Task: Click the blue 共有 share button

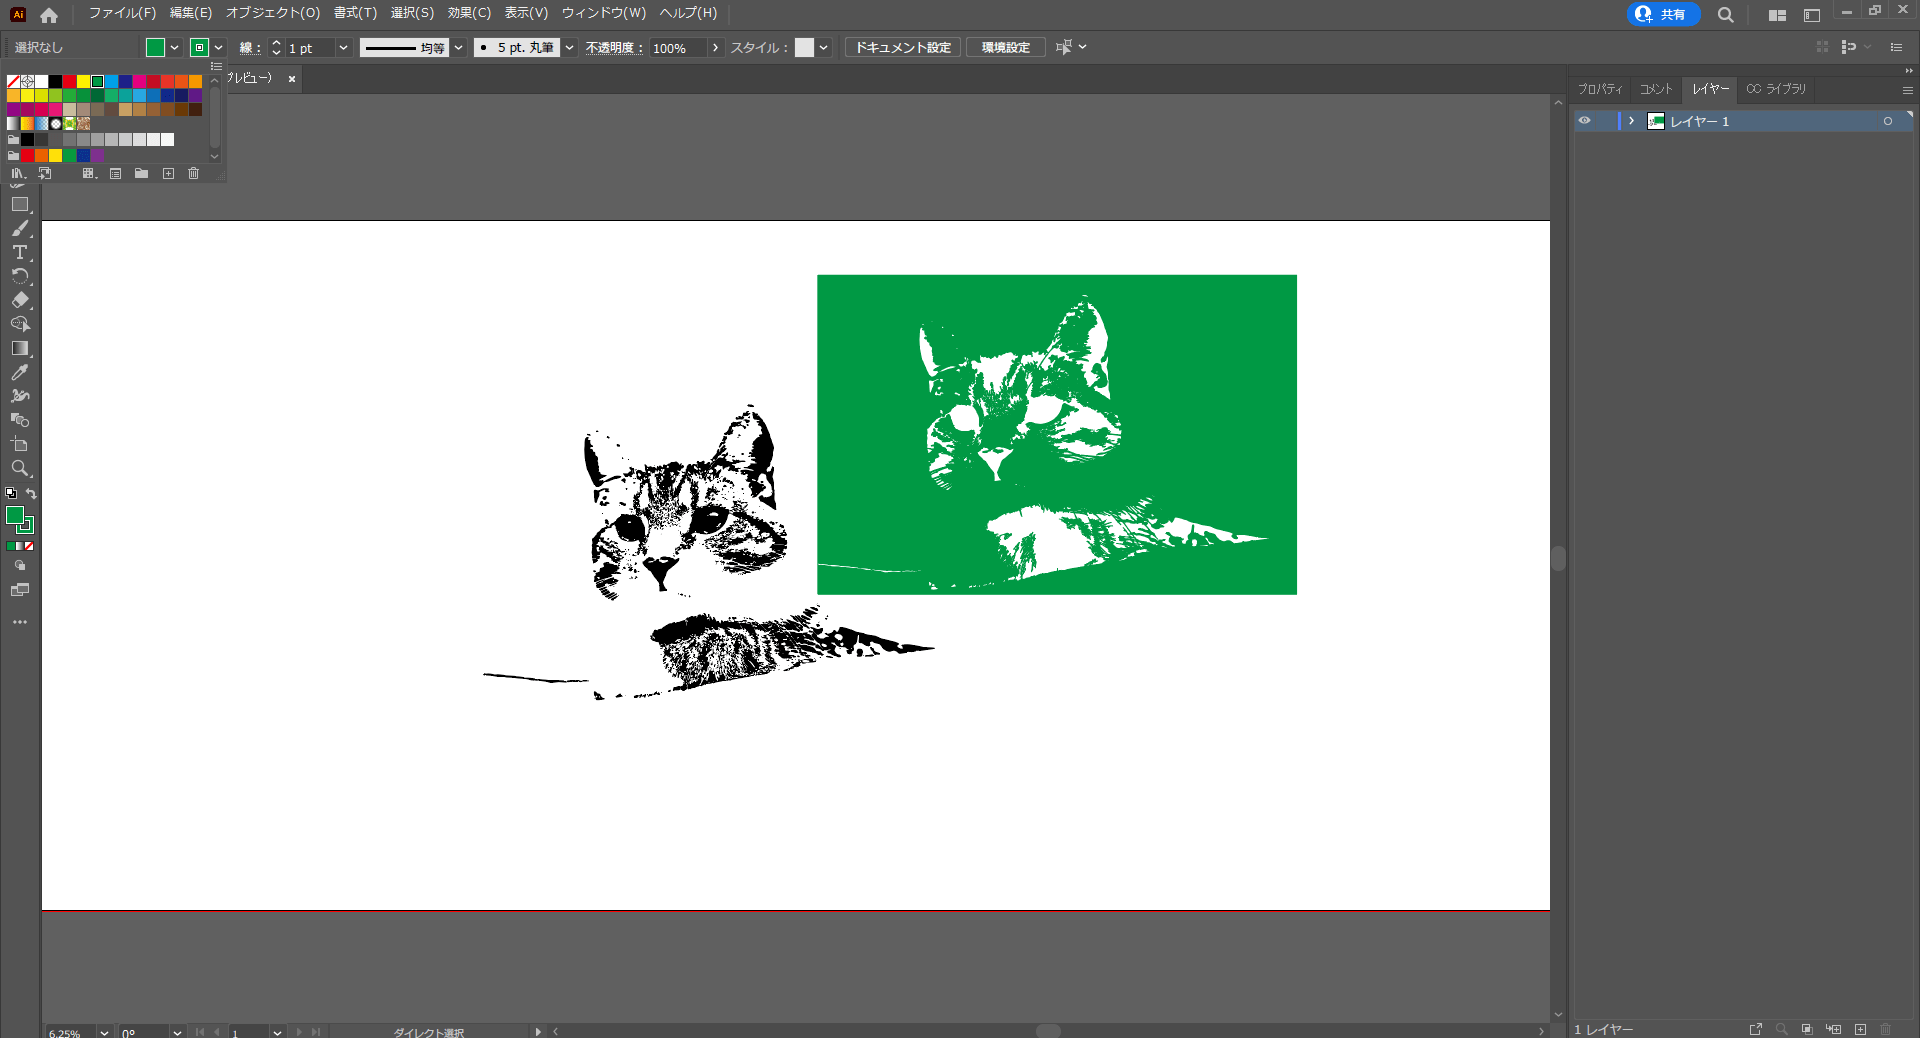Action: click(x=1663, y=14)
